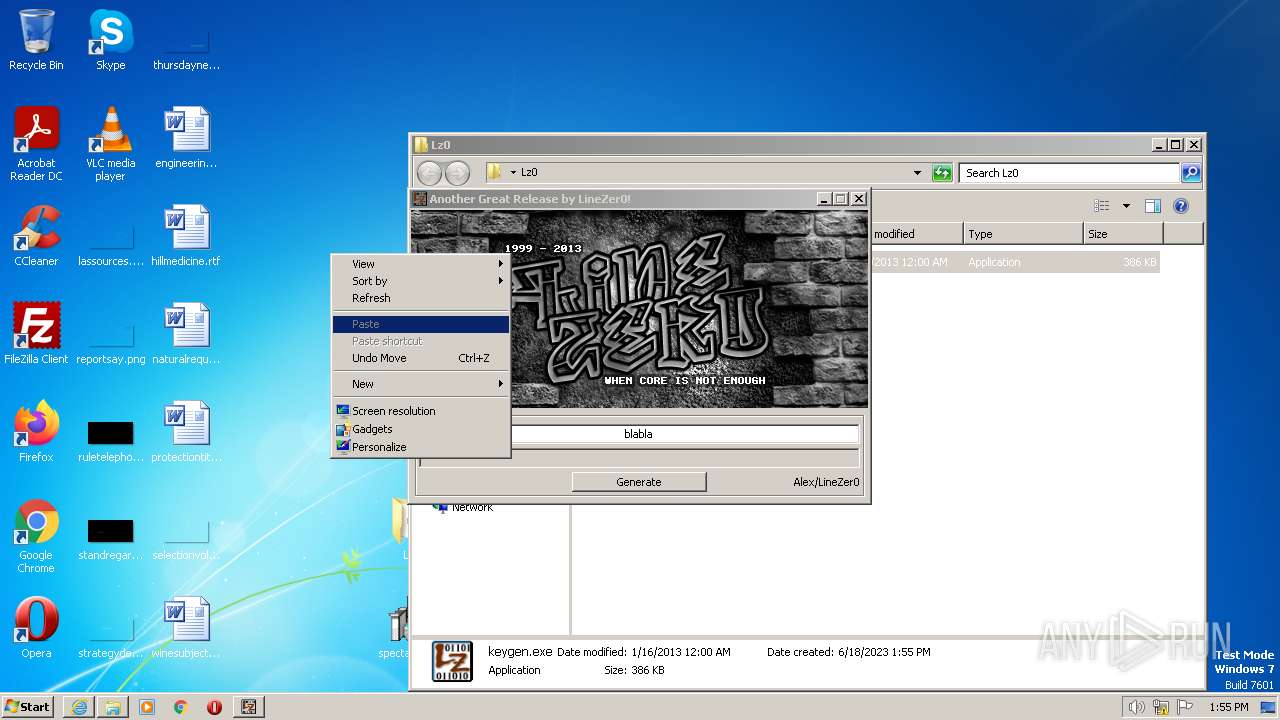Expand the New submenu
Image resolution: width=1280 pixels, height=720 pixels.
[x=421, y=384]
